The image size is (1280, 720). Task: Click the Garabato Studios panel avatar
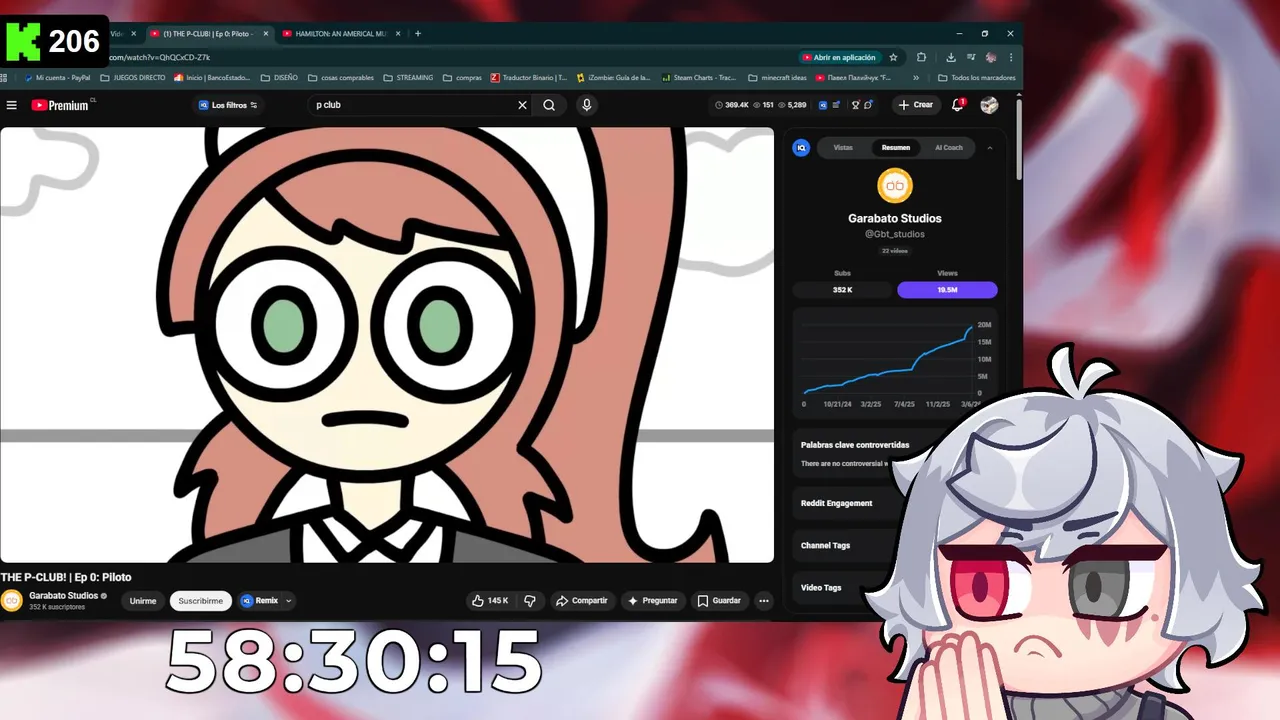(895, 186)
